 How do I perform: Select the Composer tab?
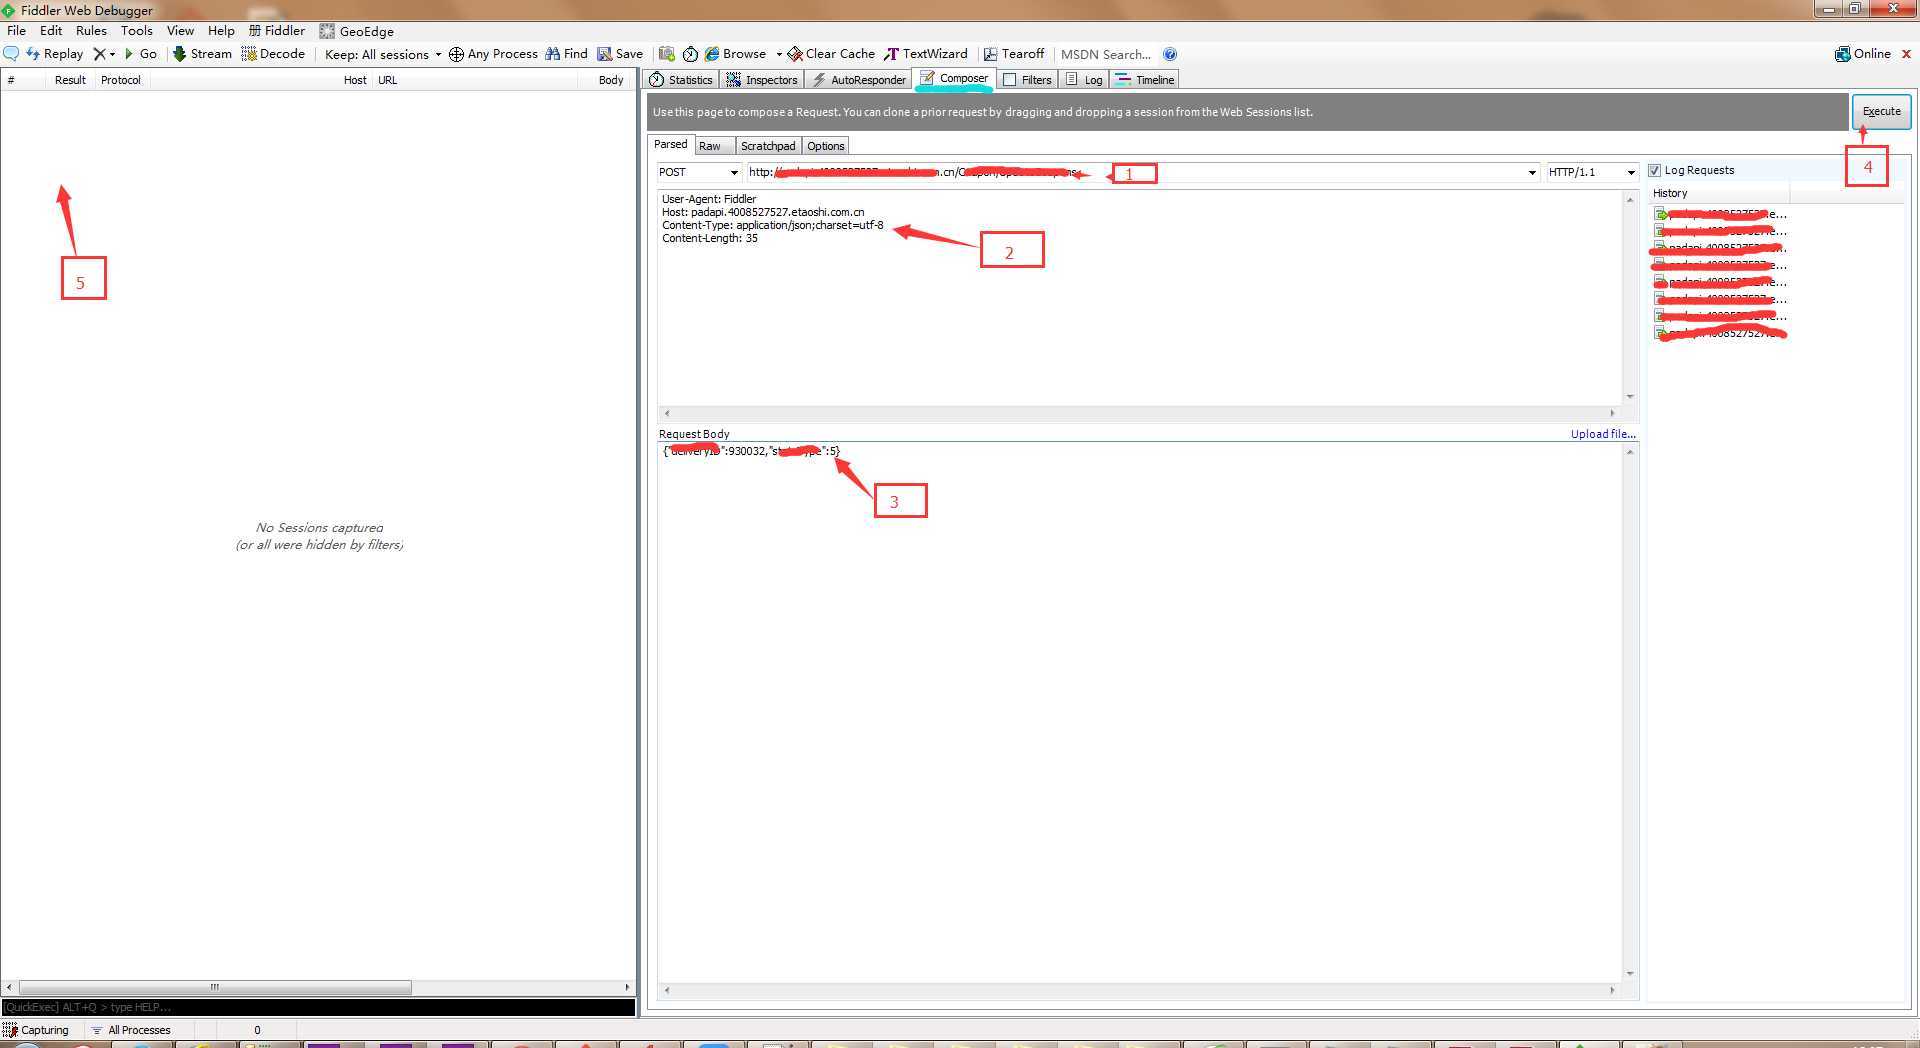click(x=954, y=78)
